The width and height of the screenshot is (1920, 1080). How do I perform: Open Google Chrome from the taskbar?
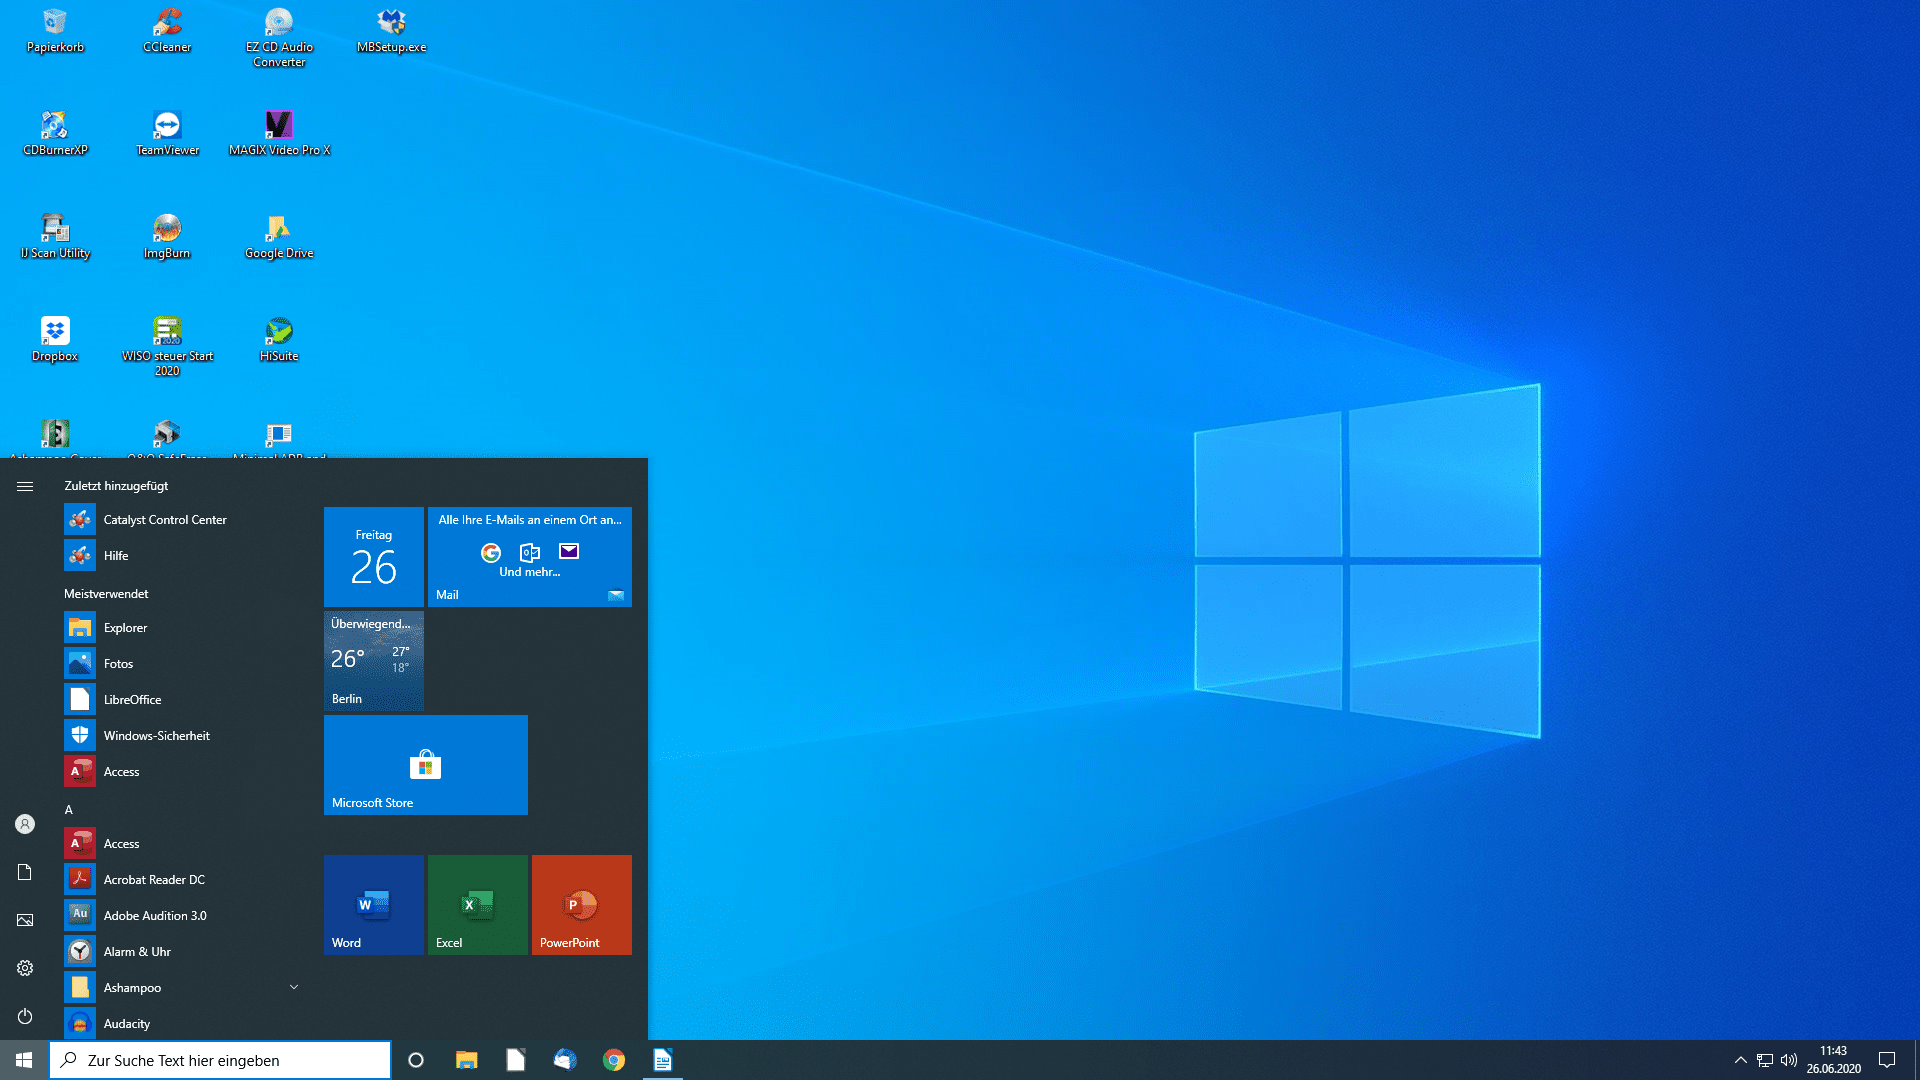[614, 1060]
